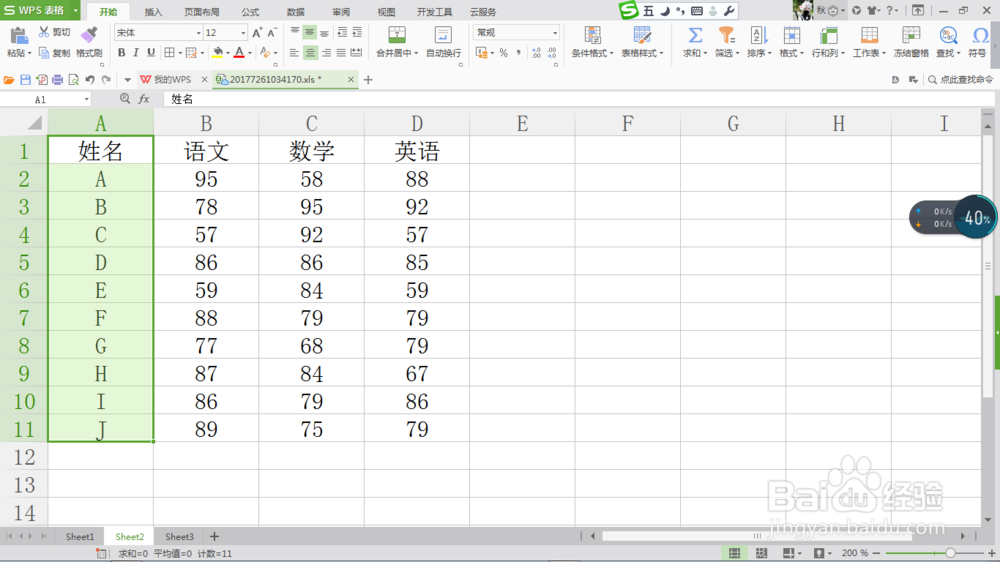Switch to Normal view in status bar
This screenshot has width=1000, height=562.
(735, 553)
